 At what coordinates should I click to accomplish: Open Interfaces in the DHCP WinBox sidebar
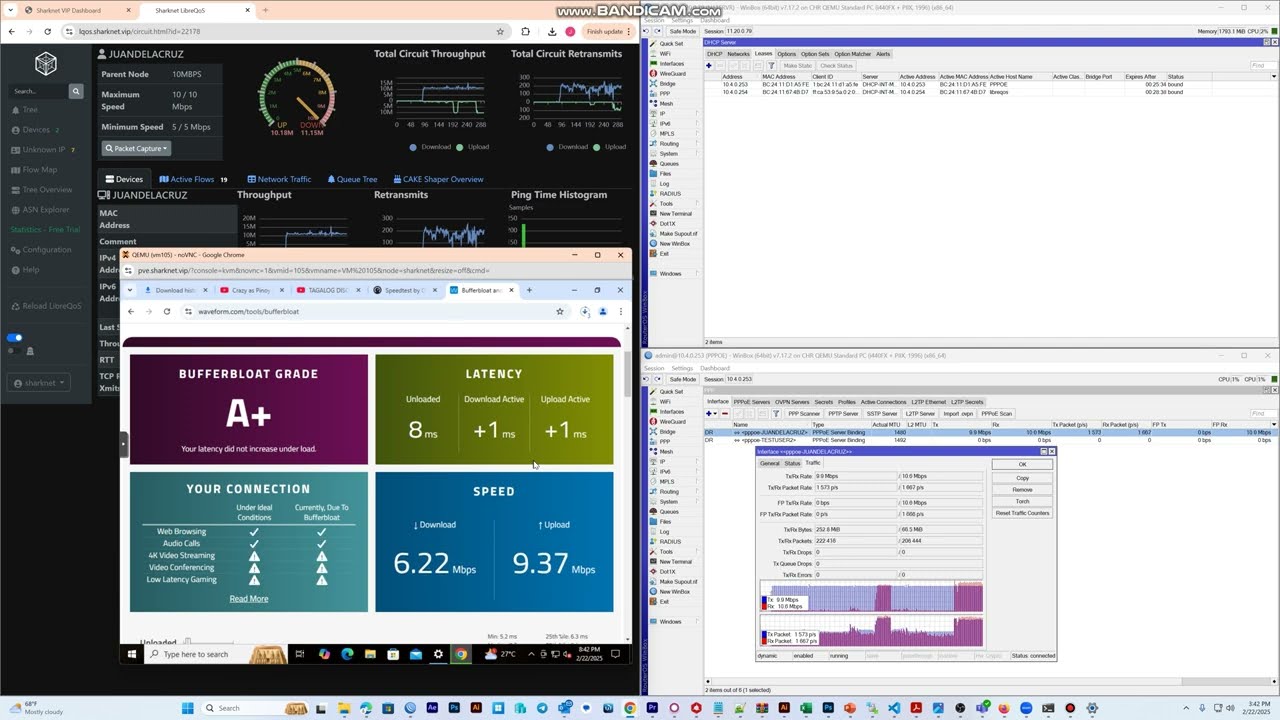click(x=671, y=64)
